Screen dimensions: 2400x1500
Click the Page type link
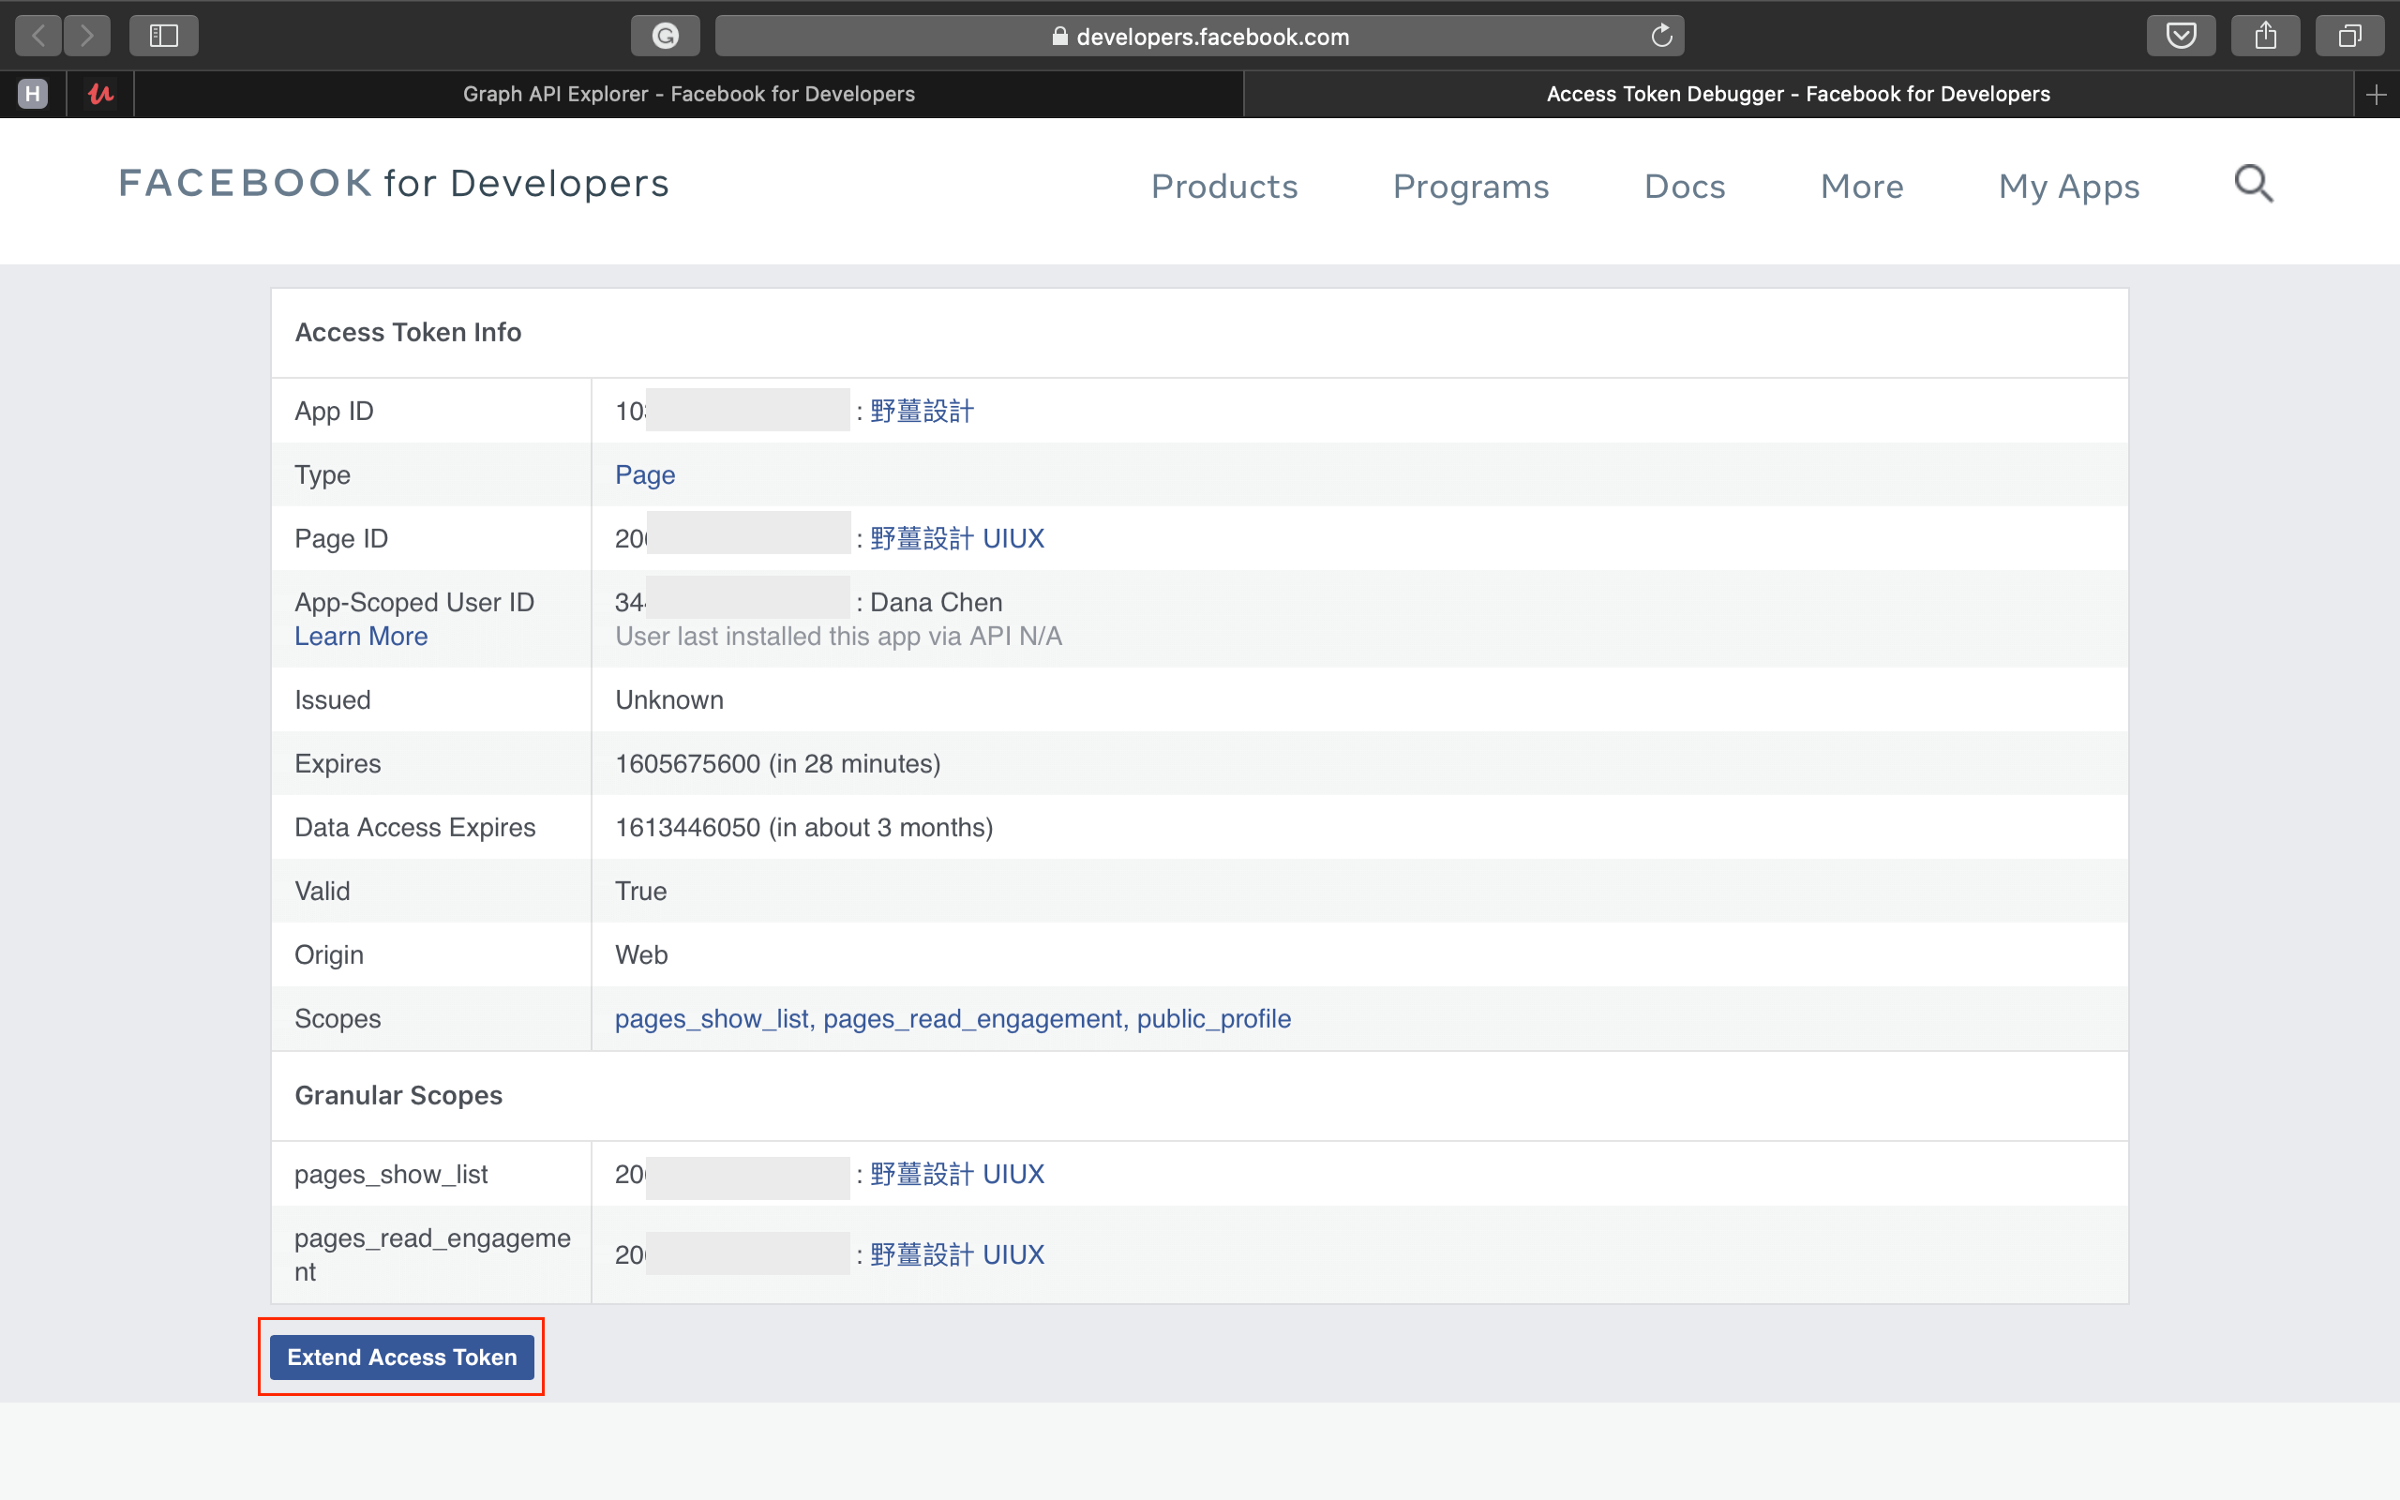pyautogui.click(x=645, y=475)
